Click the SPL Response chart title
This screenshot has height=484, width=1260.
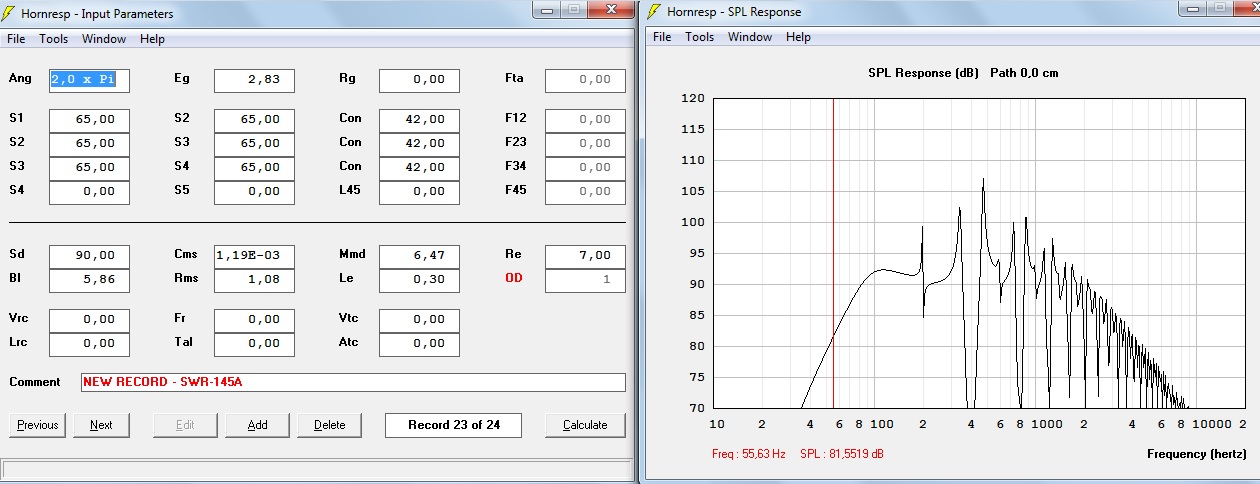(965, 73)
